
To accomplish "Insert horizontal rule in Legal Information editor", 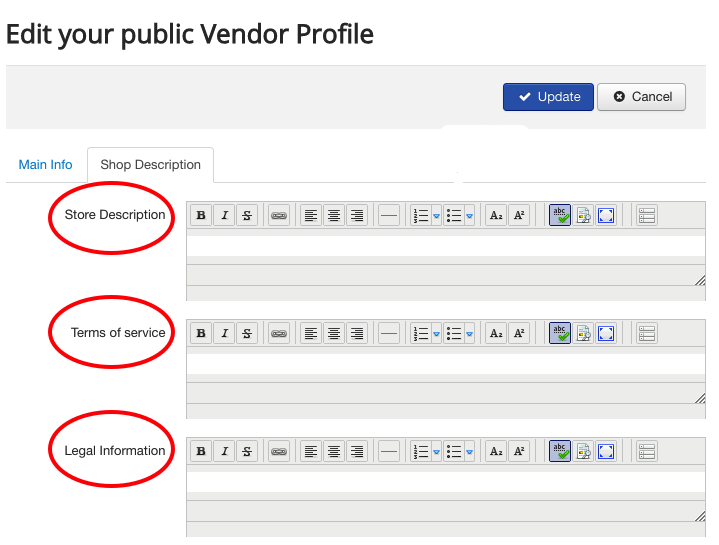I will coord(389,451).
